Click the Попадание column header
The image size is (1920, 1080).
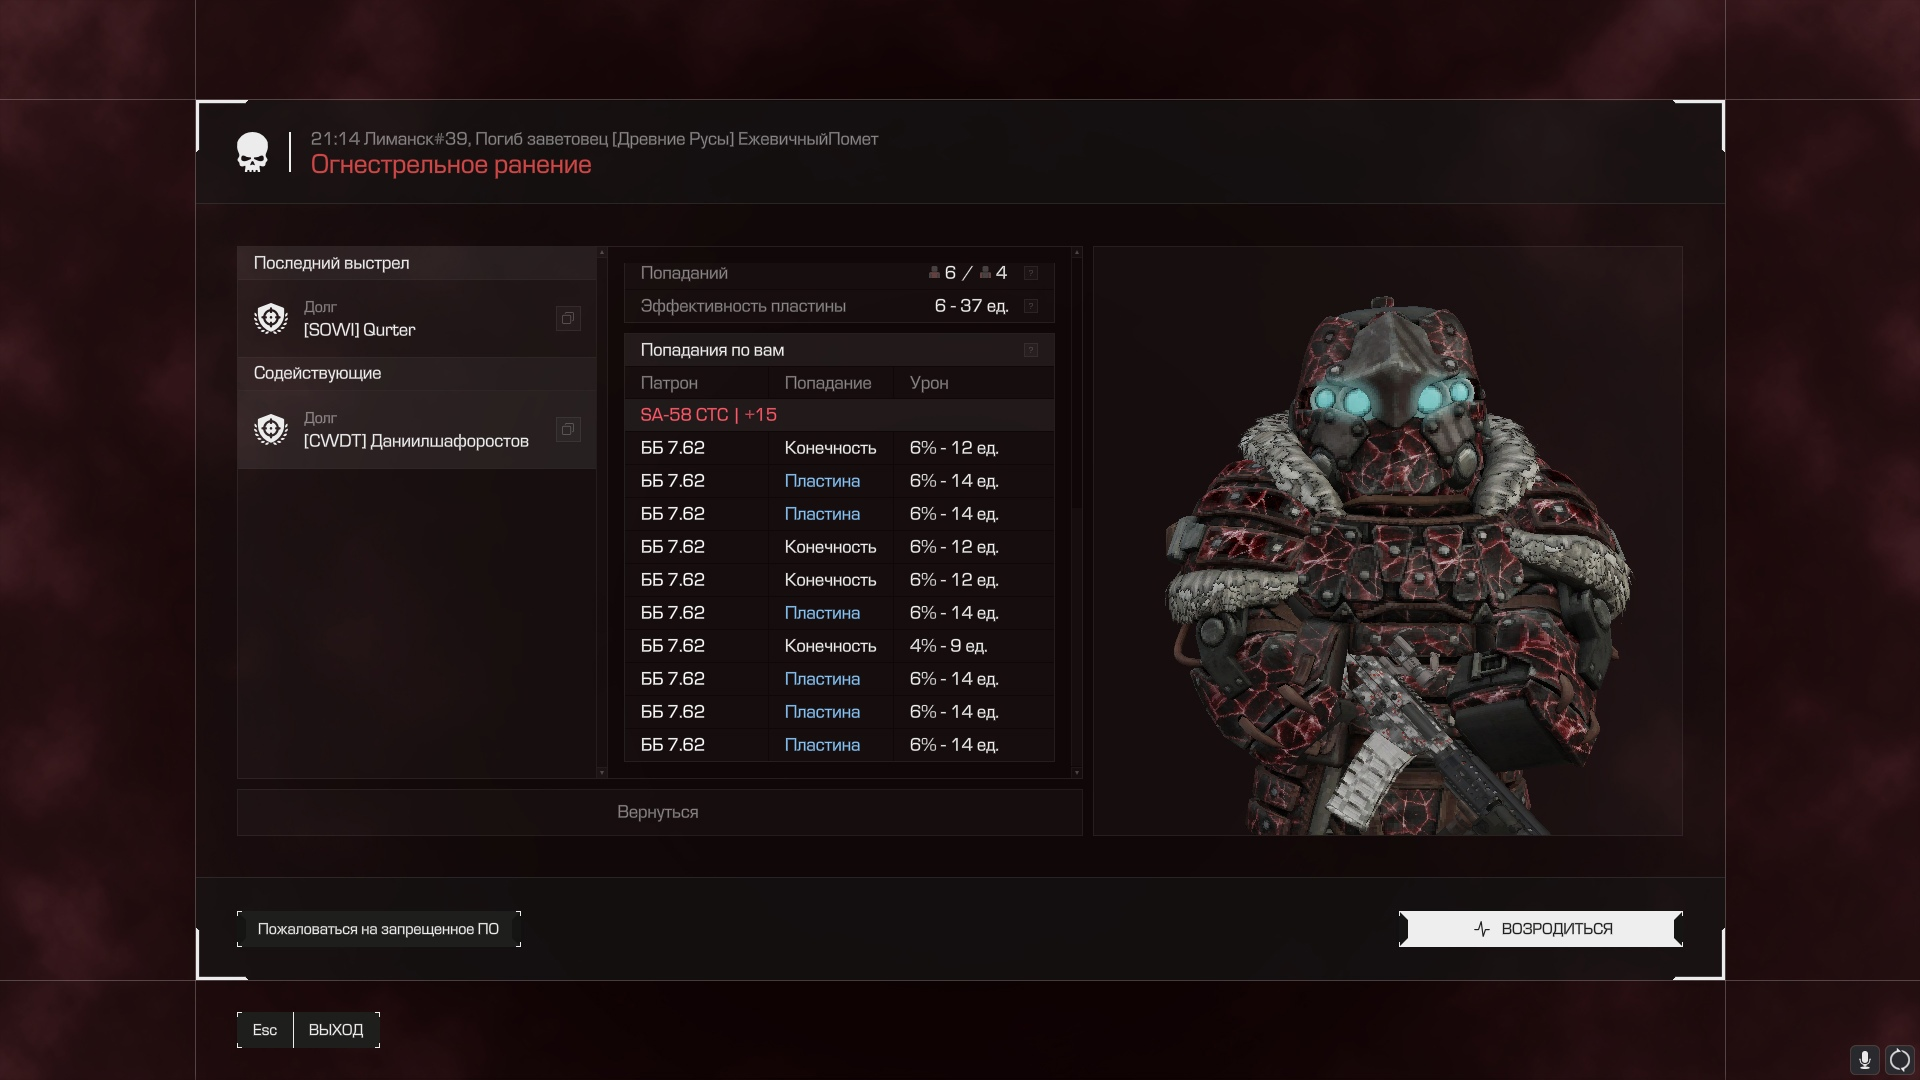827,383
